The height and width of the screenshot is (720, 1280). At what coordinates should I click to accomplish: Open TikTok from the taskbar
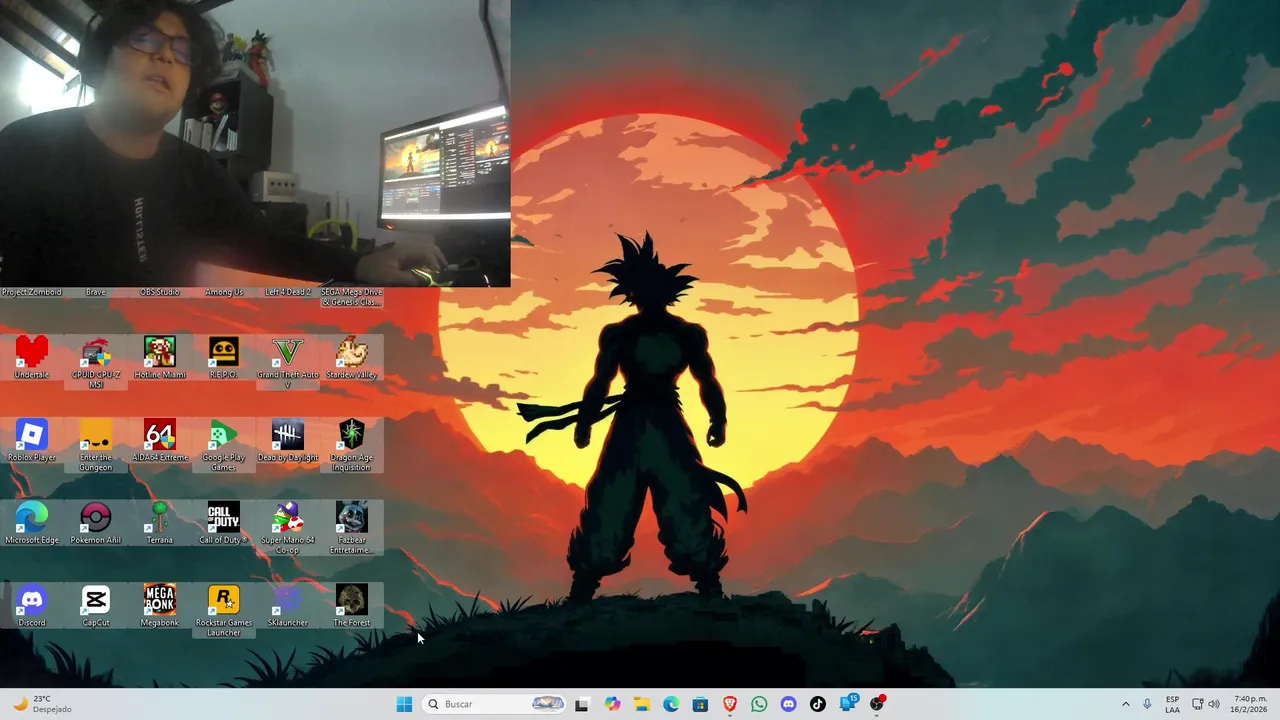point(818,704)
